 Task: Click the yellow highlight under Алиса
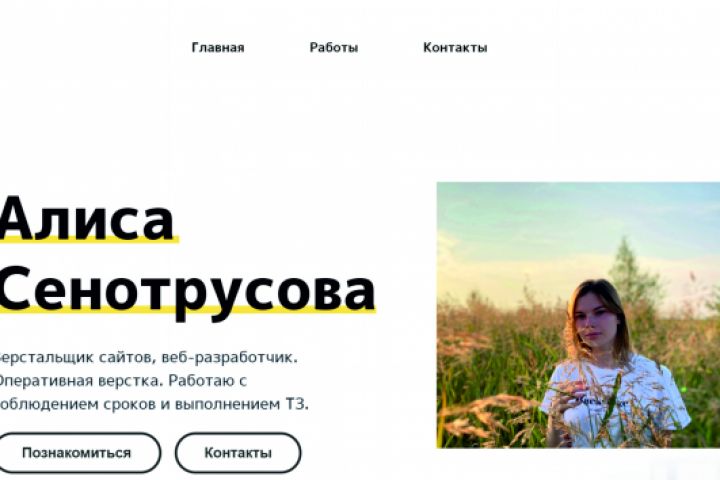pyautogui.click(x=90, y=238)
